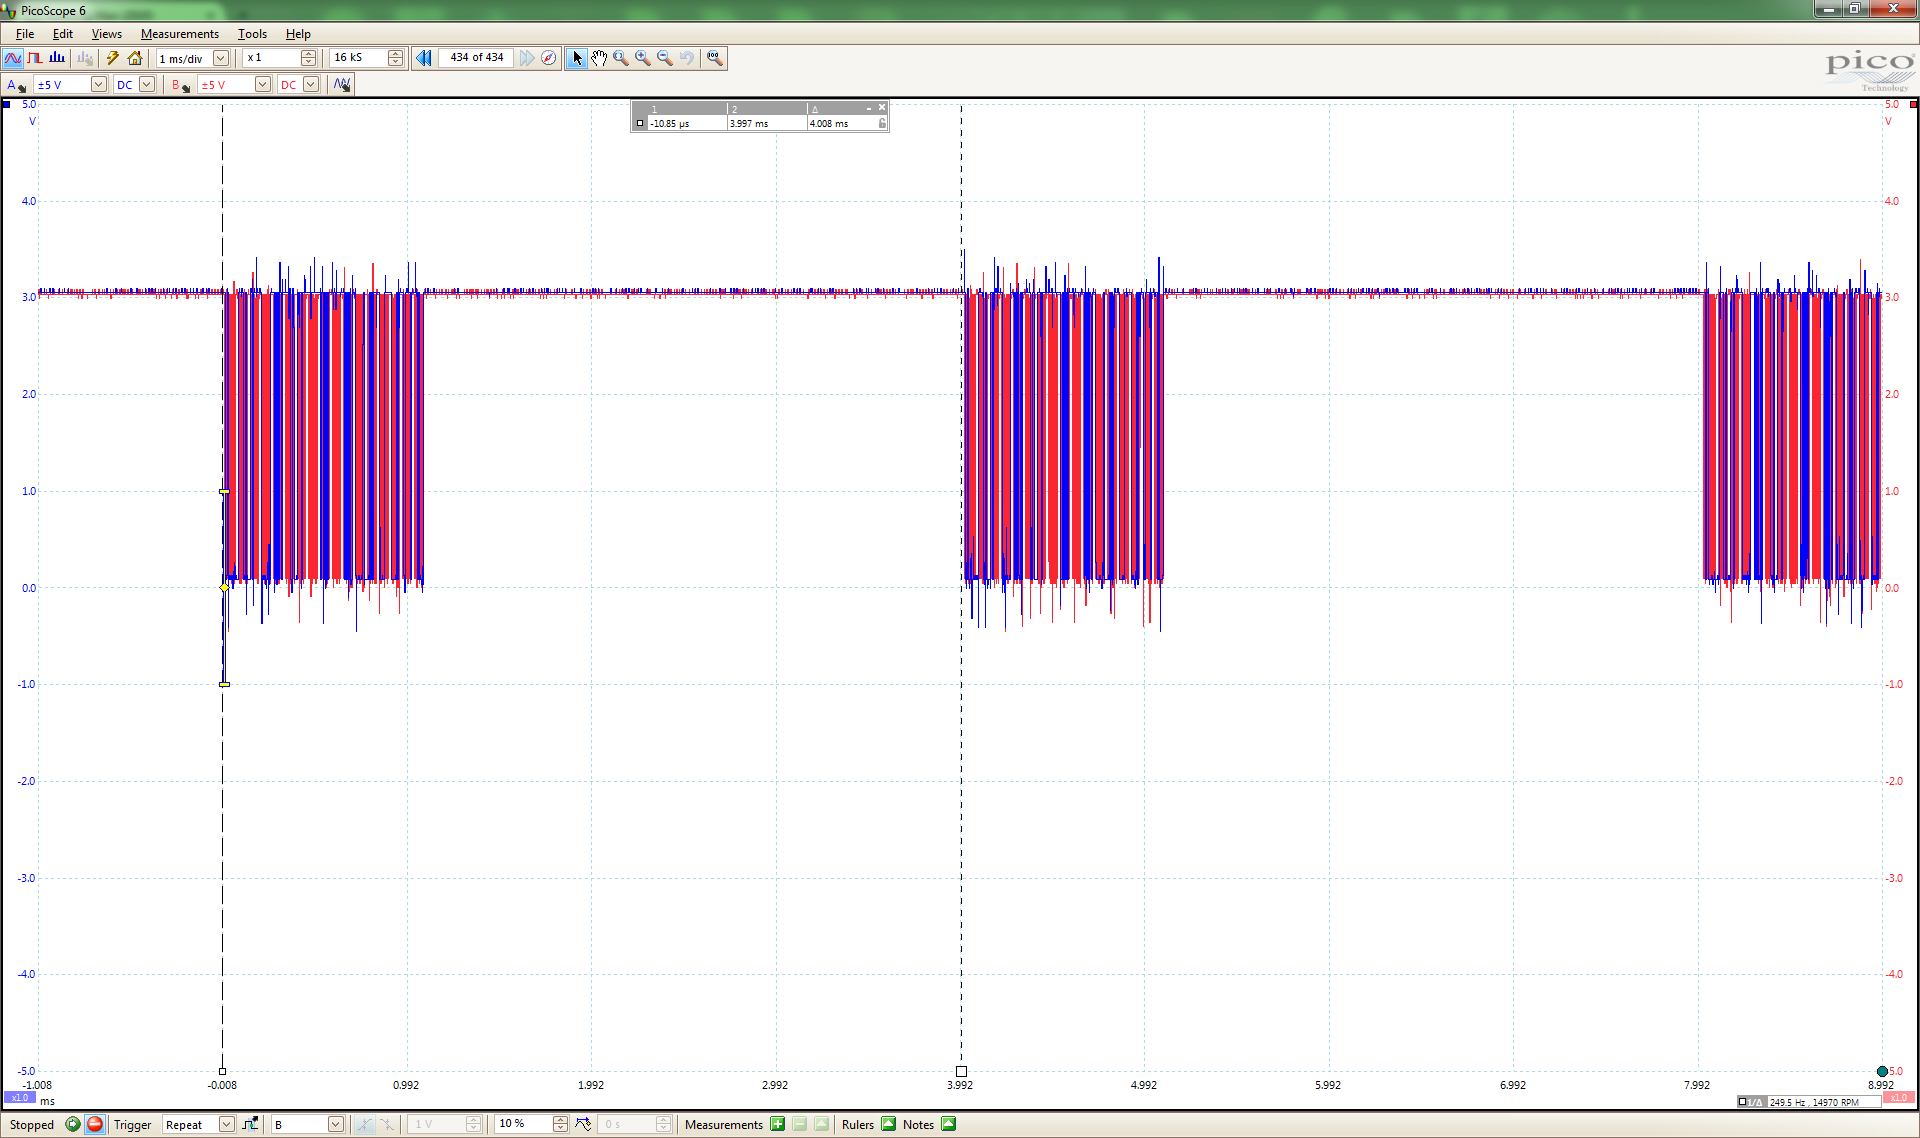This screenshot has width=1920, height=1138.
Task: Click the Stopped status text
Action: (32, 1125)
